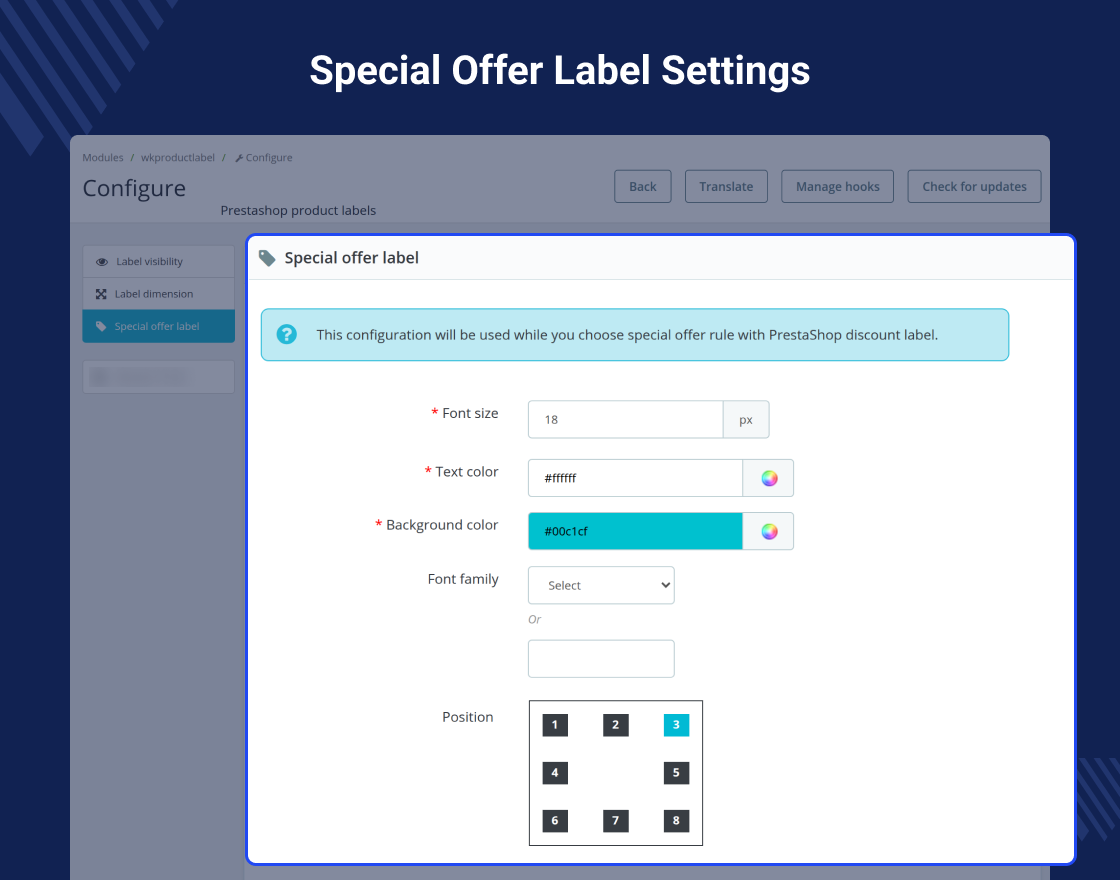
Task: Click the custom font family text box
Action: 601,659
